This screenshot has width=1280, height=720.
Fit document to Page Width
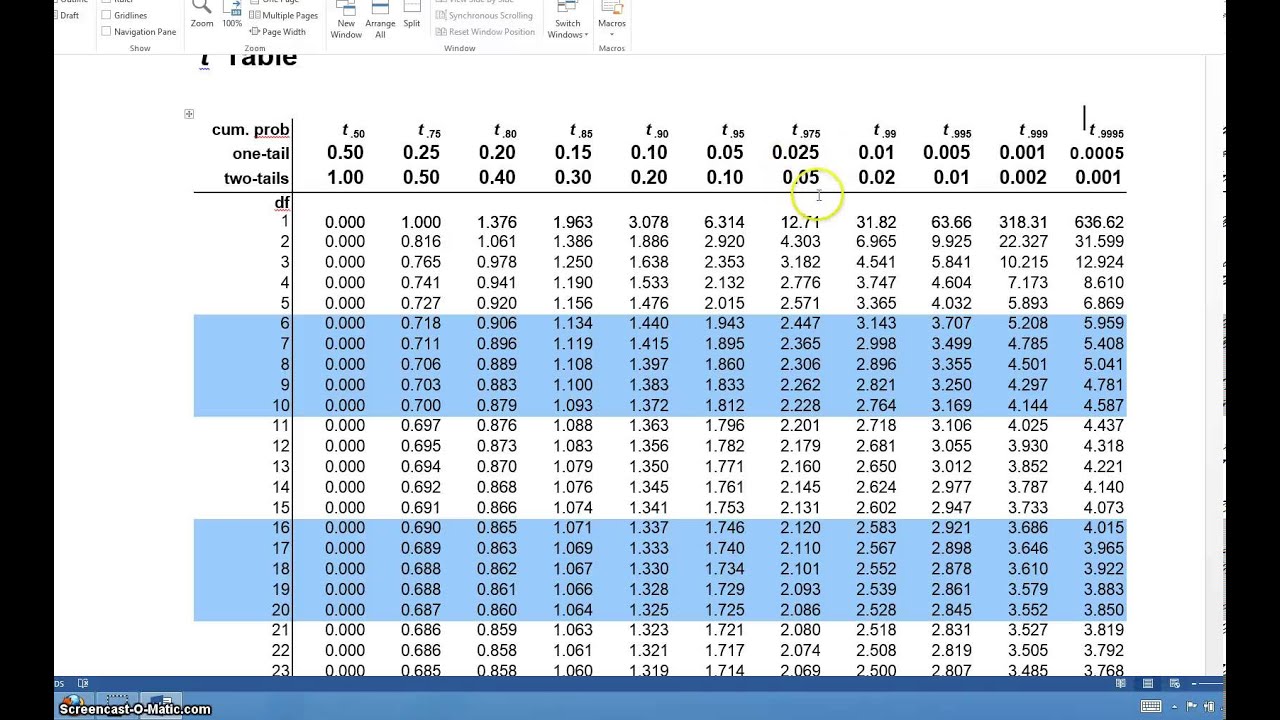pos(278,32)
